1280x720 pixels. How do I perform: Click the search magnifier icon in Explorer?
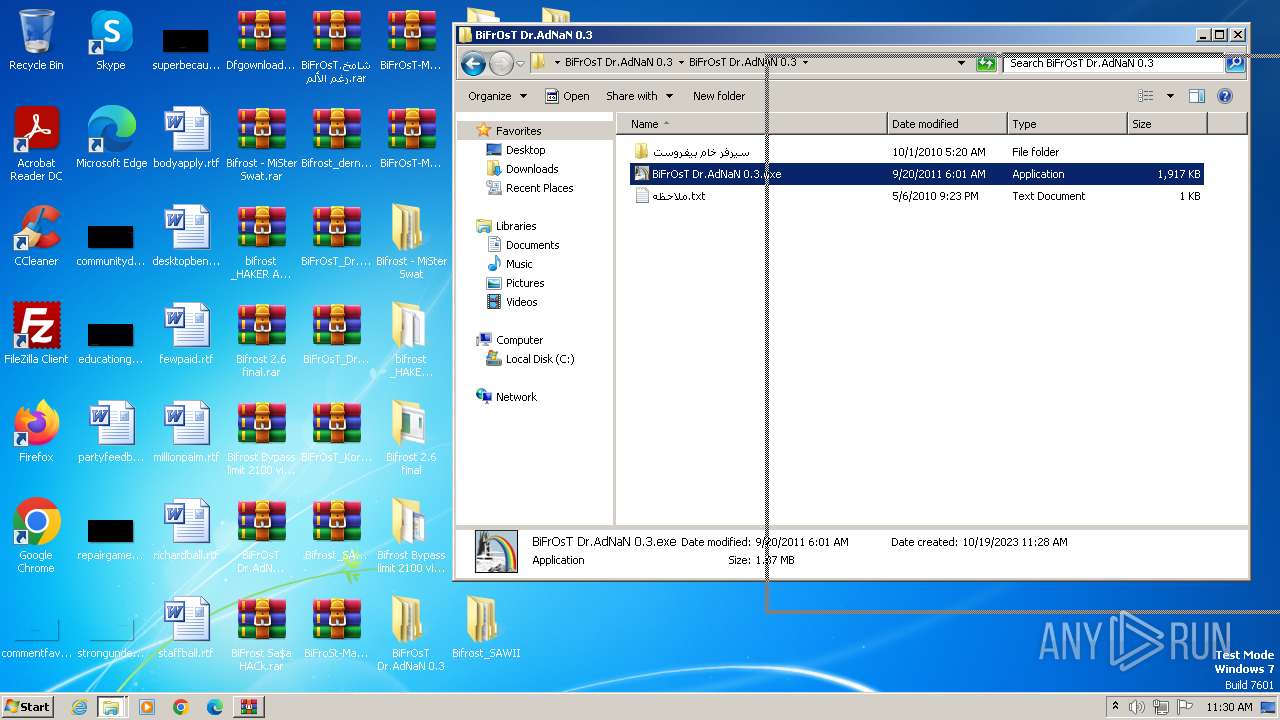coord(1235,63)
